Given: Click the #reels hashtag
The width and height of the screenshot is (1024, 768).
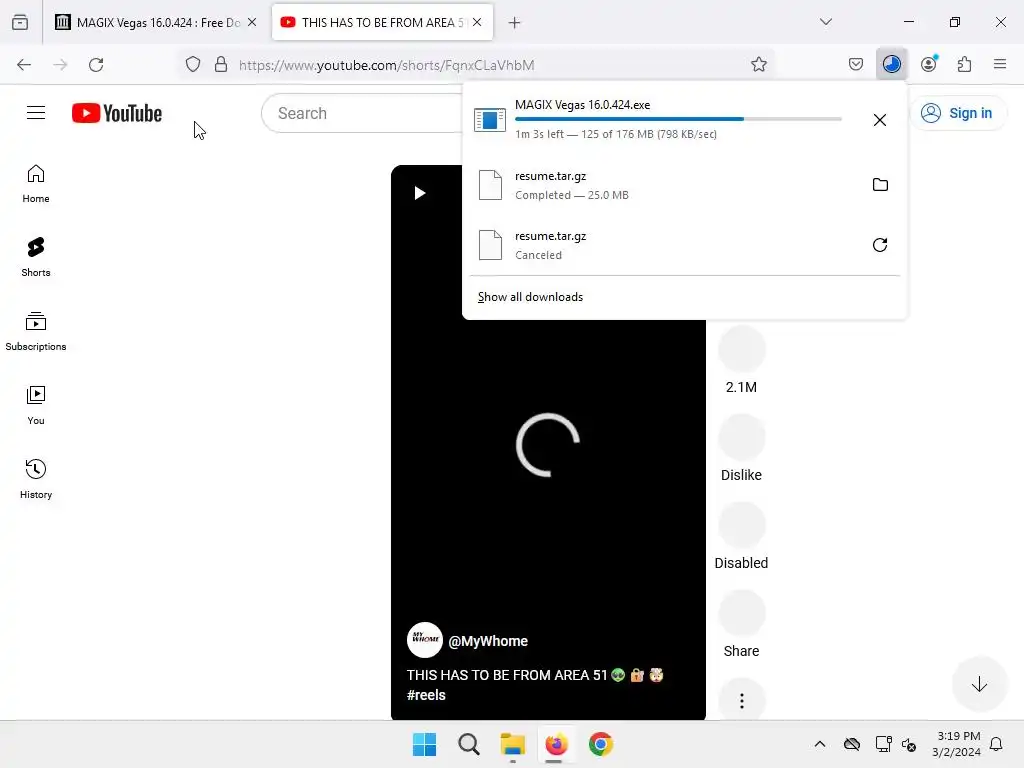Looking at the screenshot, I should click(x=426, y=695).
